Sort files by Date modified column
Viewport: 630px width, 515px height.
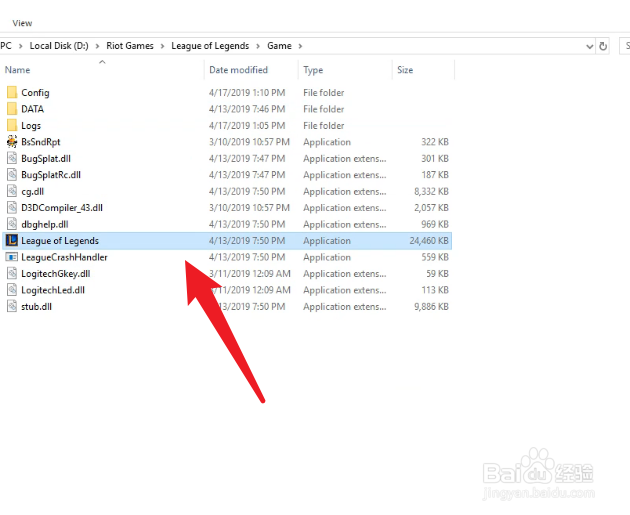[x=238, y=70]
